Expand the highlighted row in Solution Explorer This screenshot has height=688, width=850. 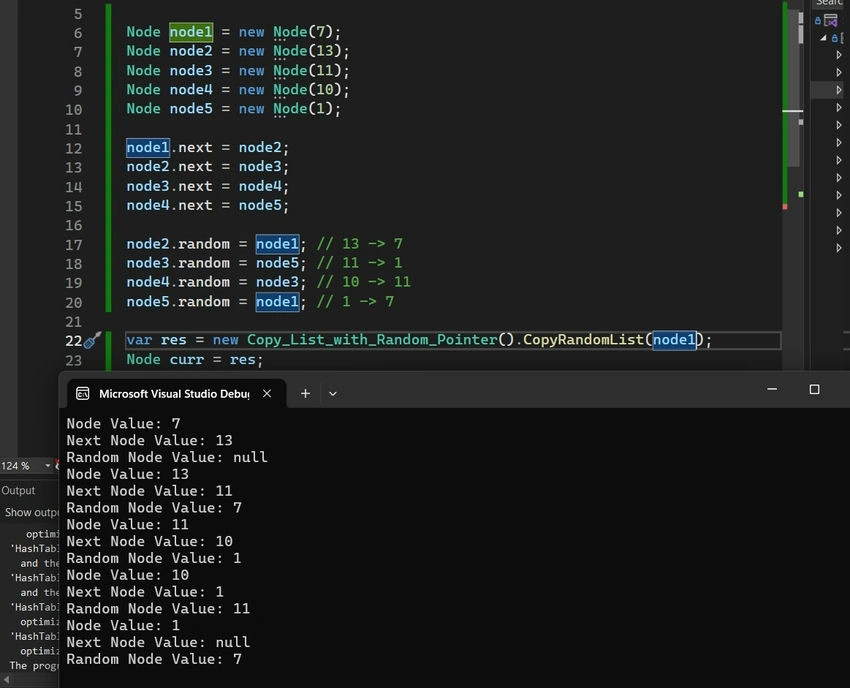[839, 90]
